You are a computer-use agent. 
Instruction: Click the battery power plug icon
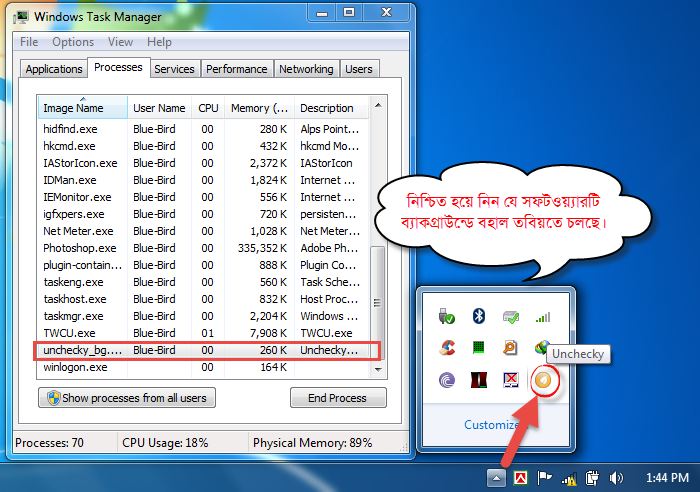[x=592, y=478]
